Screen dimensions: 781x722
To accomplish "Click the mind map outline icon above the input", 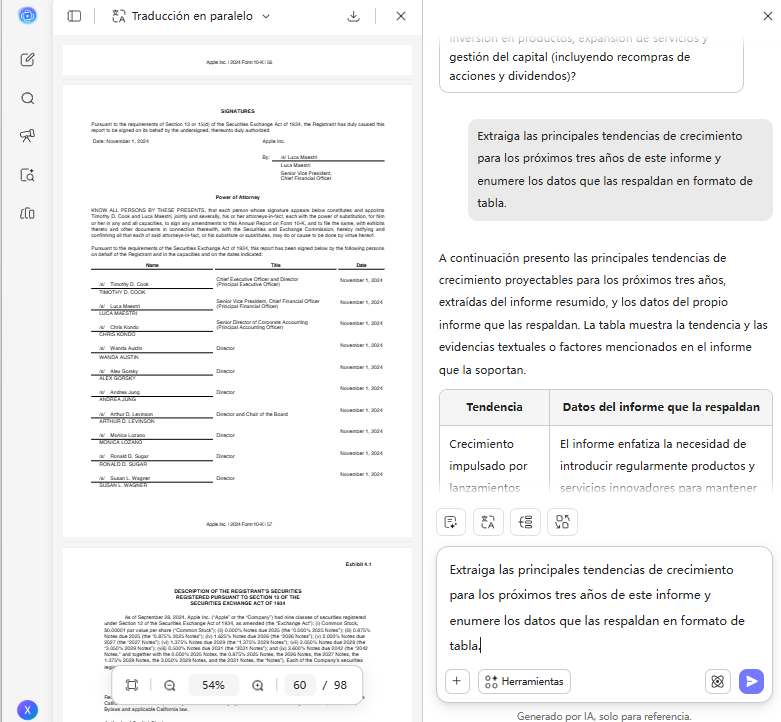I will click(525, 522).
